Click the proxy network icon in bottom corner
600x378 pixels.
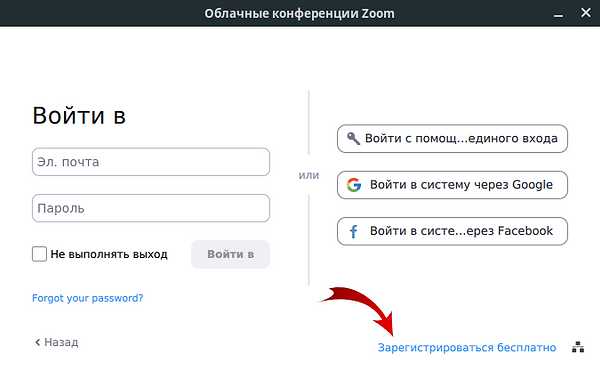coord(578,347)
